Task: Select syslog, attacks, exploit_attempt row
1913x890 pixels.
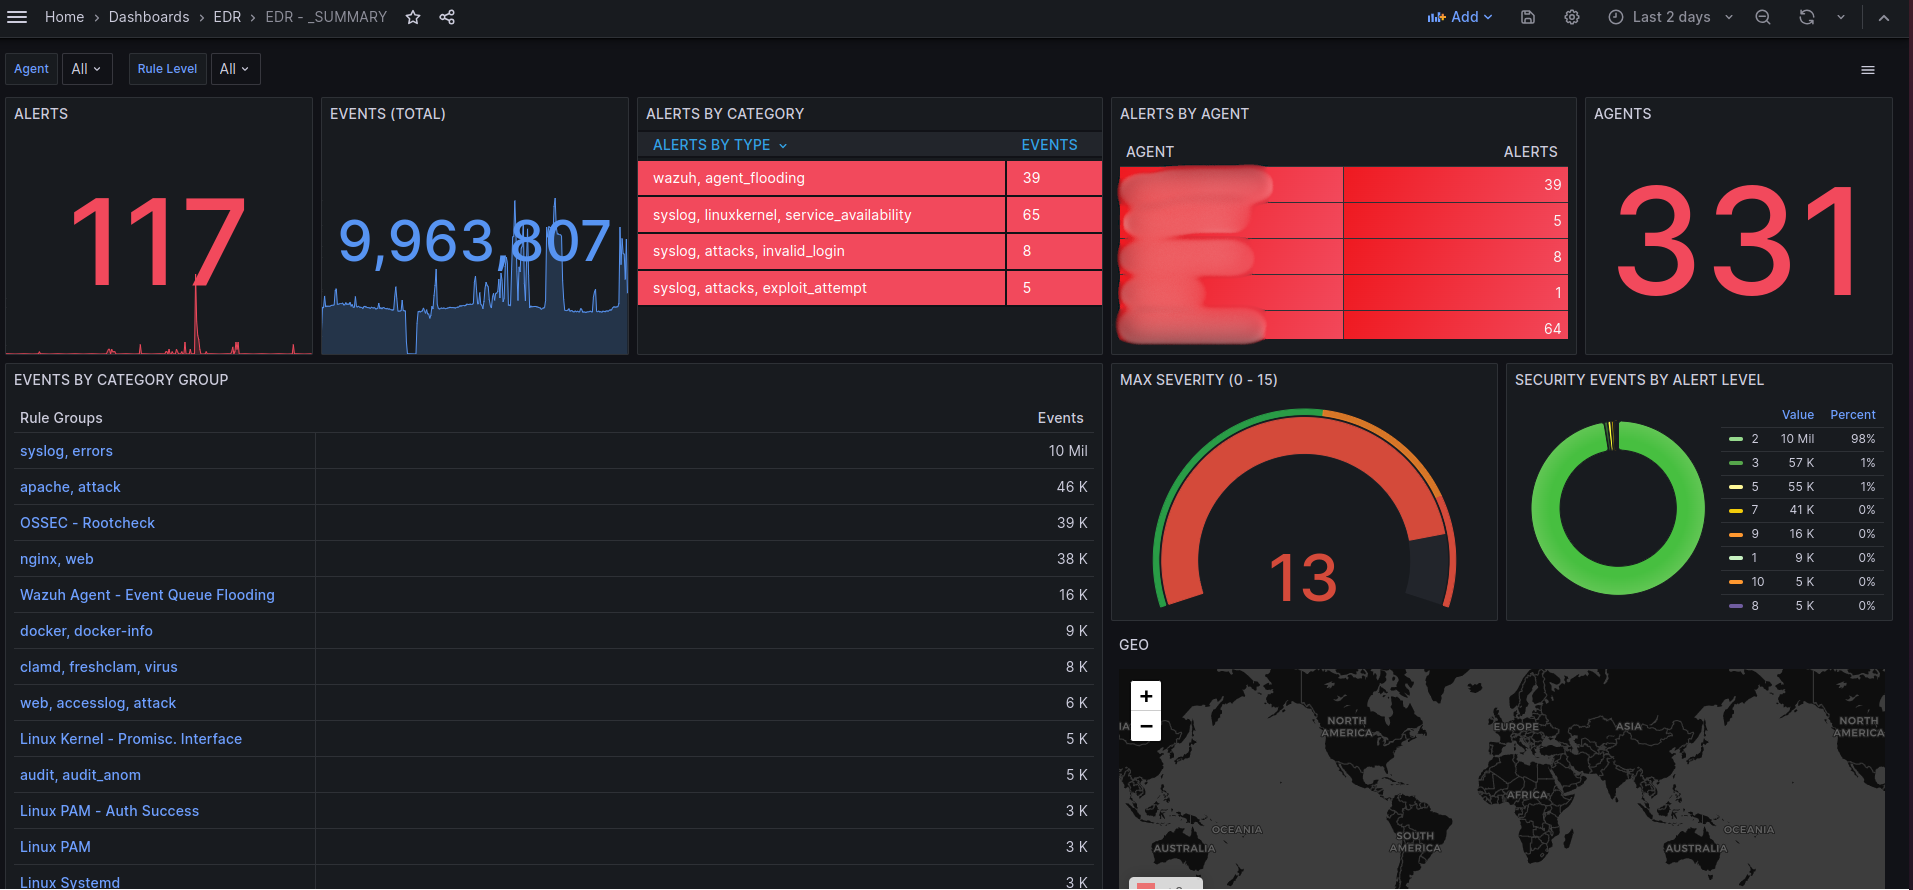Action: (870, 288)
